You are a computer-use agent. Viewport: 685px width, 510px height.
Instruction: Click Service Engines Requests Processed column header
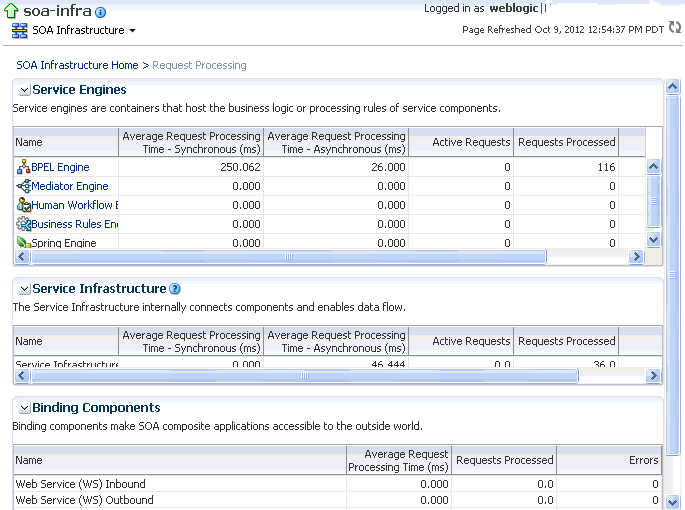(x=566, y=142)
